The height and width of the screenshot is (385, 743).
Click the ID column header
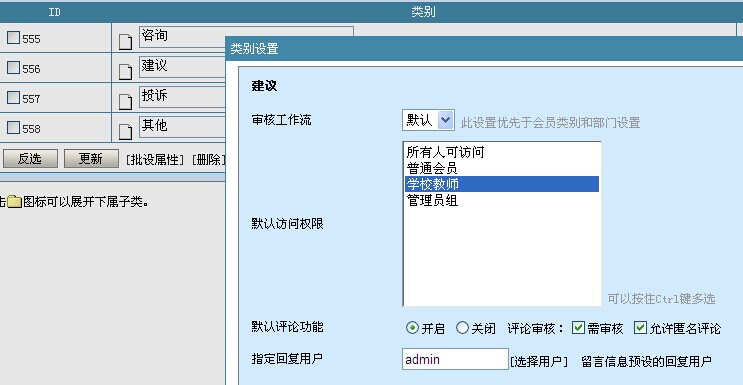54,12
